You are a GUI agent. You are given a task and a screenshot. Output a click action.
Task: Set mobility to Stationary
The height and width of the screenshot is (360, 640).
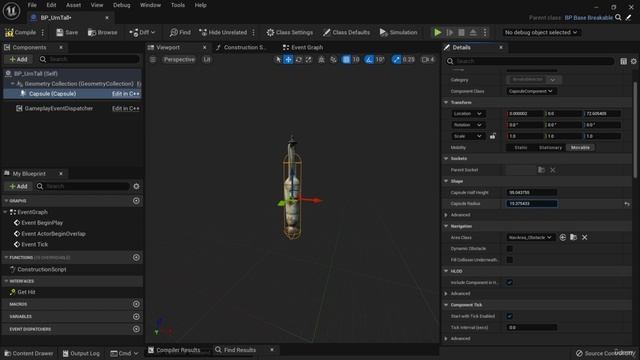point(550,147)
